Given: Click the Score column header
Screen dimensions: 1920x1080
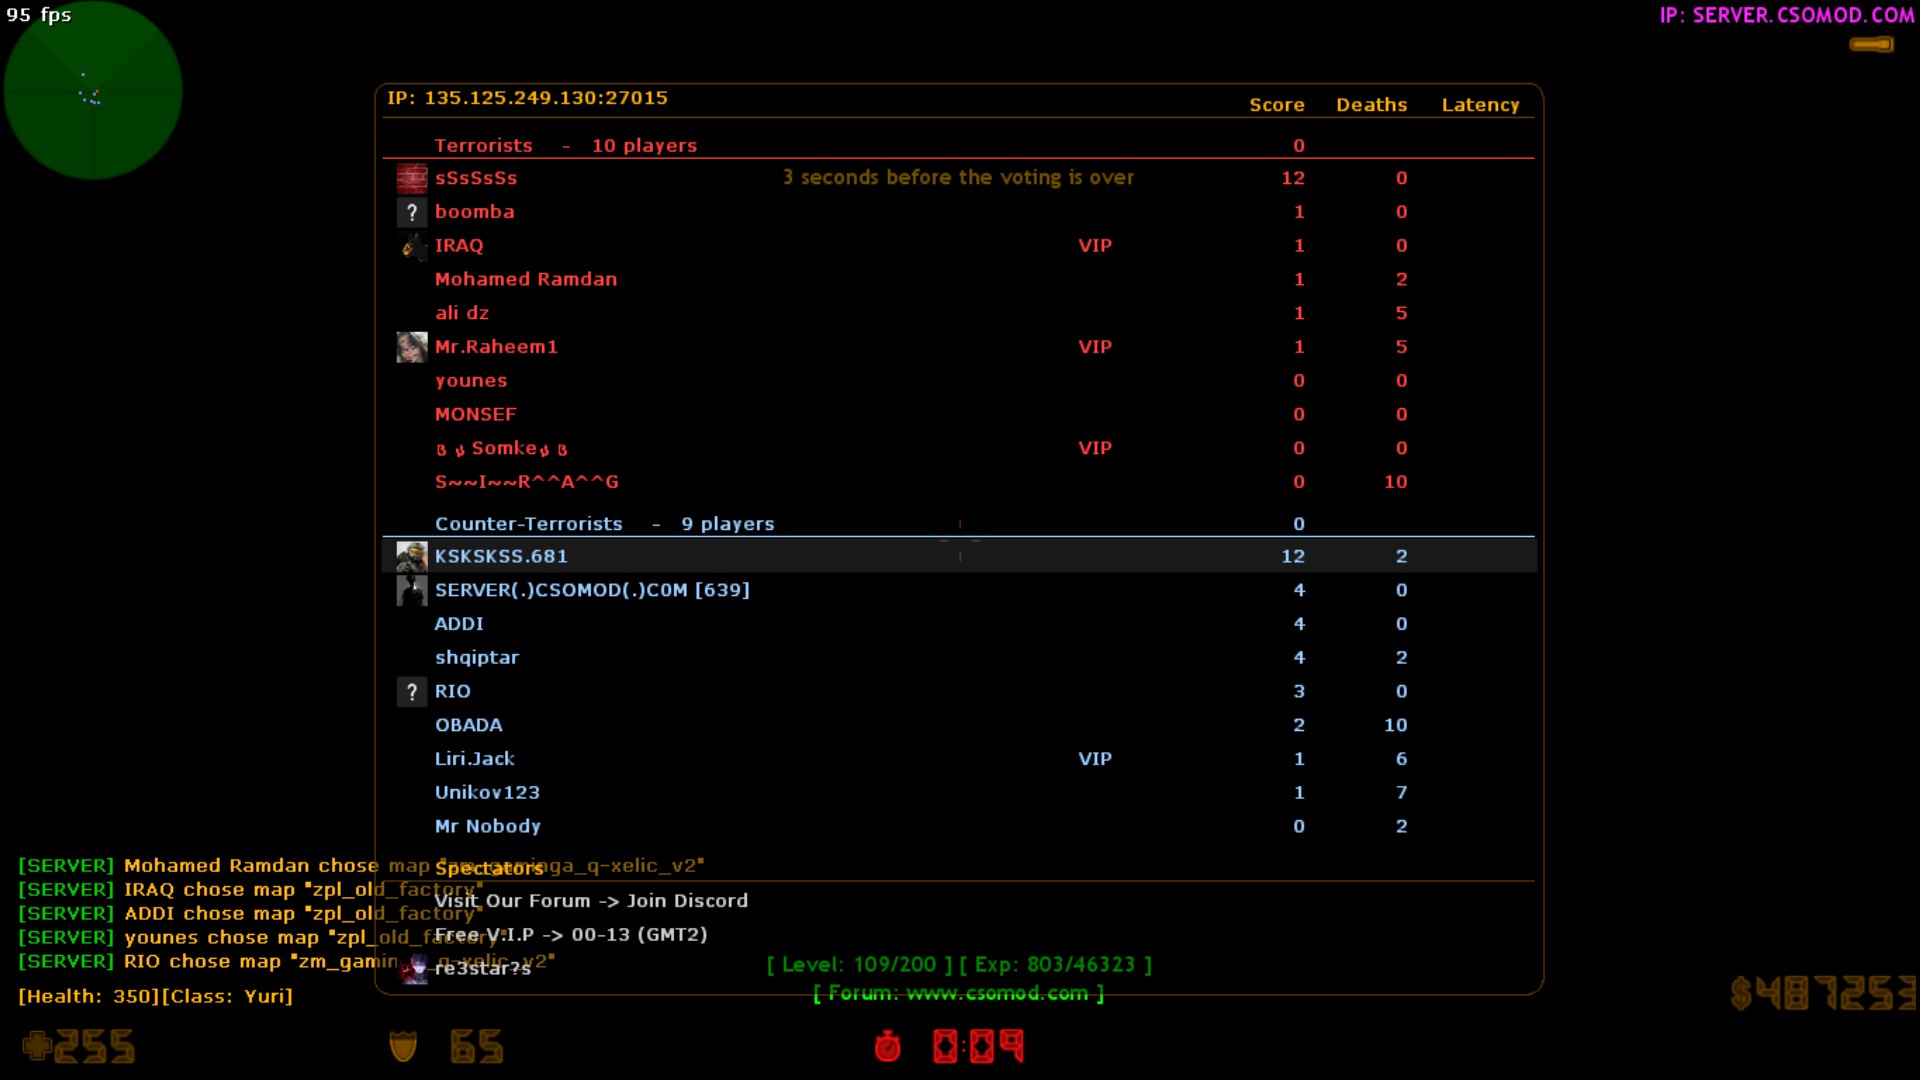Looking at the screenshot, I should click(1276, 105).
